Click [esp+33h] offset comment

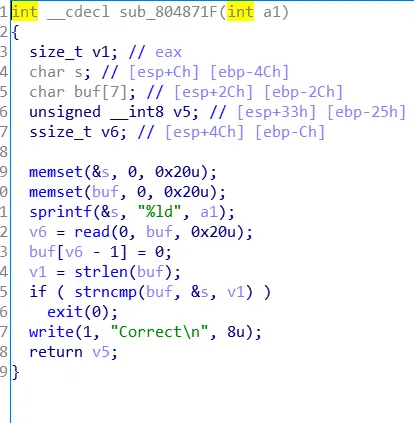point(277,112)
